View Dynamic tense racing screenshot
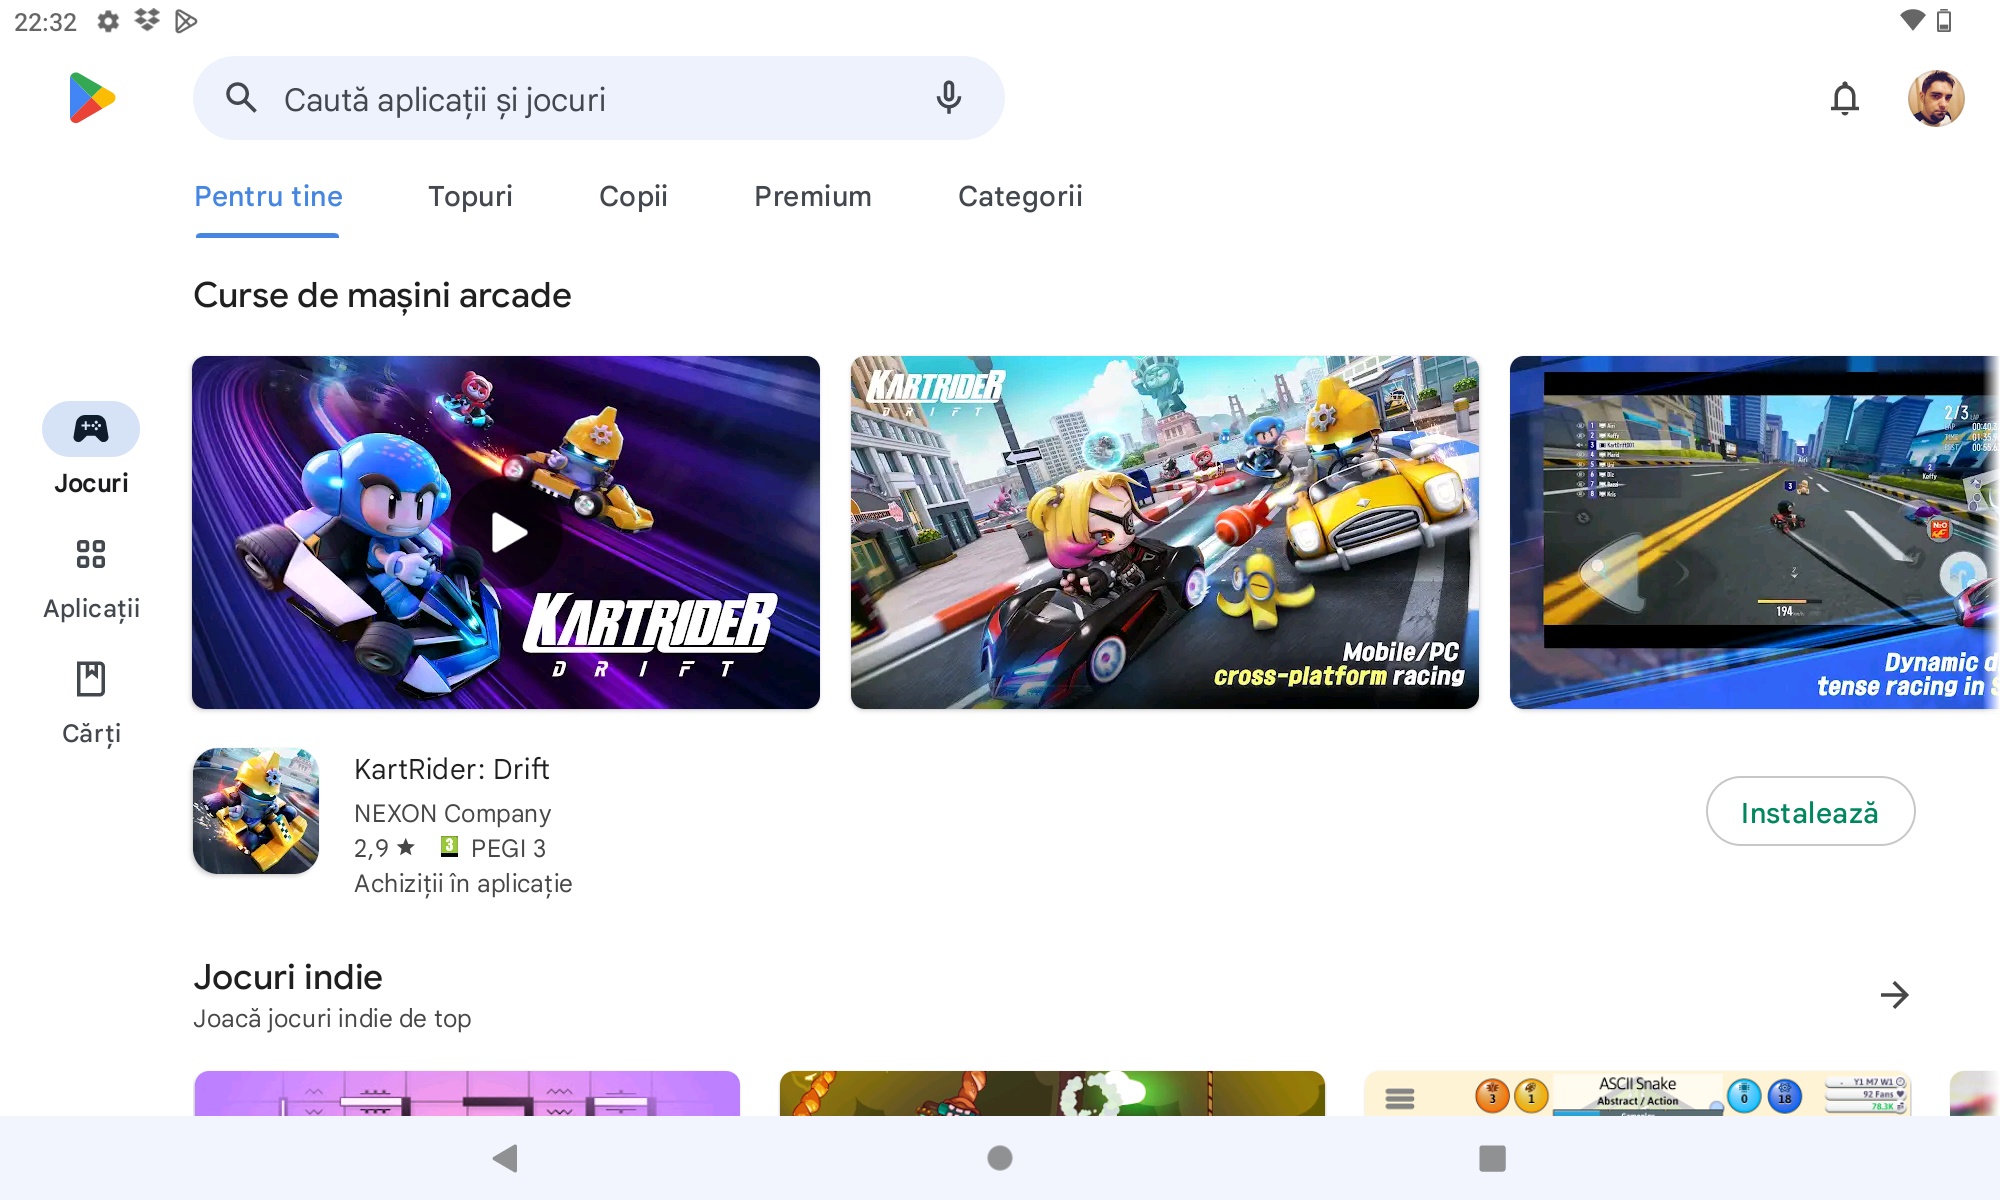 point(1754,532)
